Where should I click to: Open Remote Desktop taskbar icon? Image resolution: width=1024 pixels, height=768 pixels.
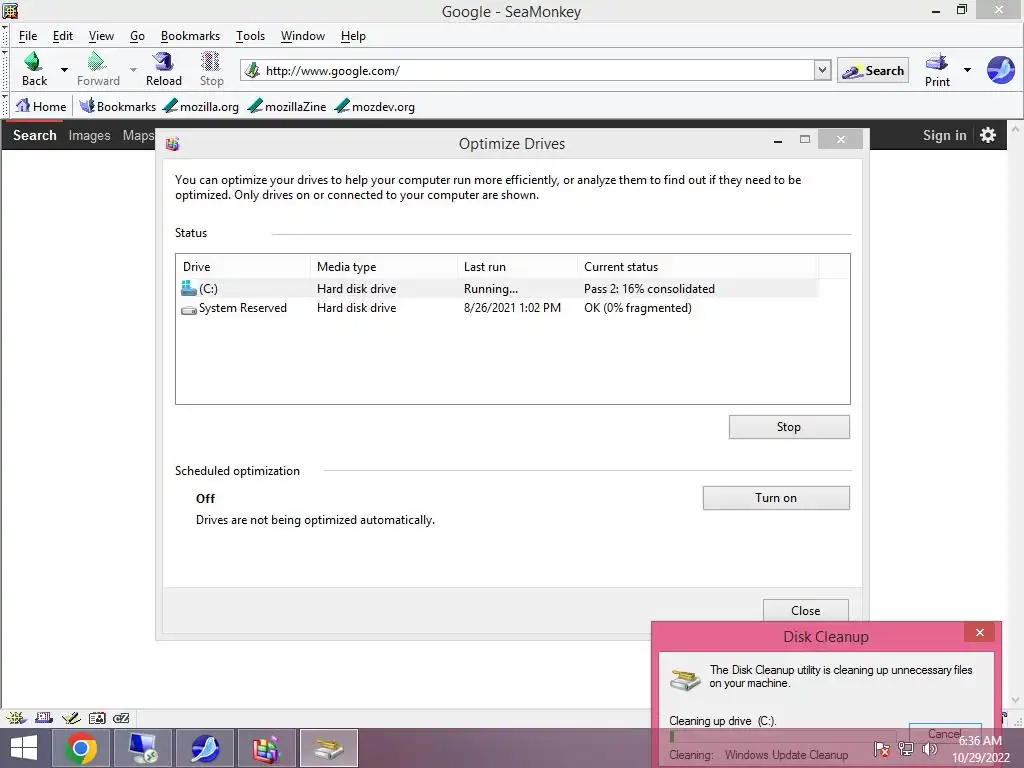142,748
